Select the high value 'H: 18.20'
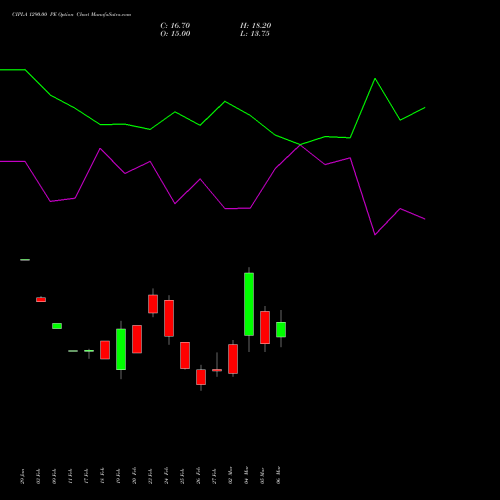 pos(256,26)
